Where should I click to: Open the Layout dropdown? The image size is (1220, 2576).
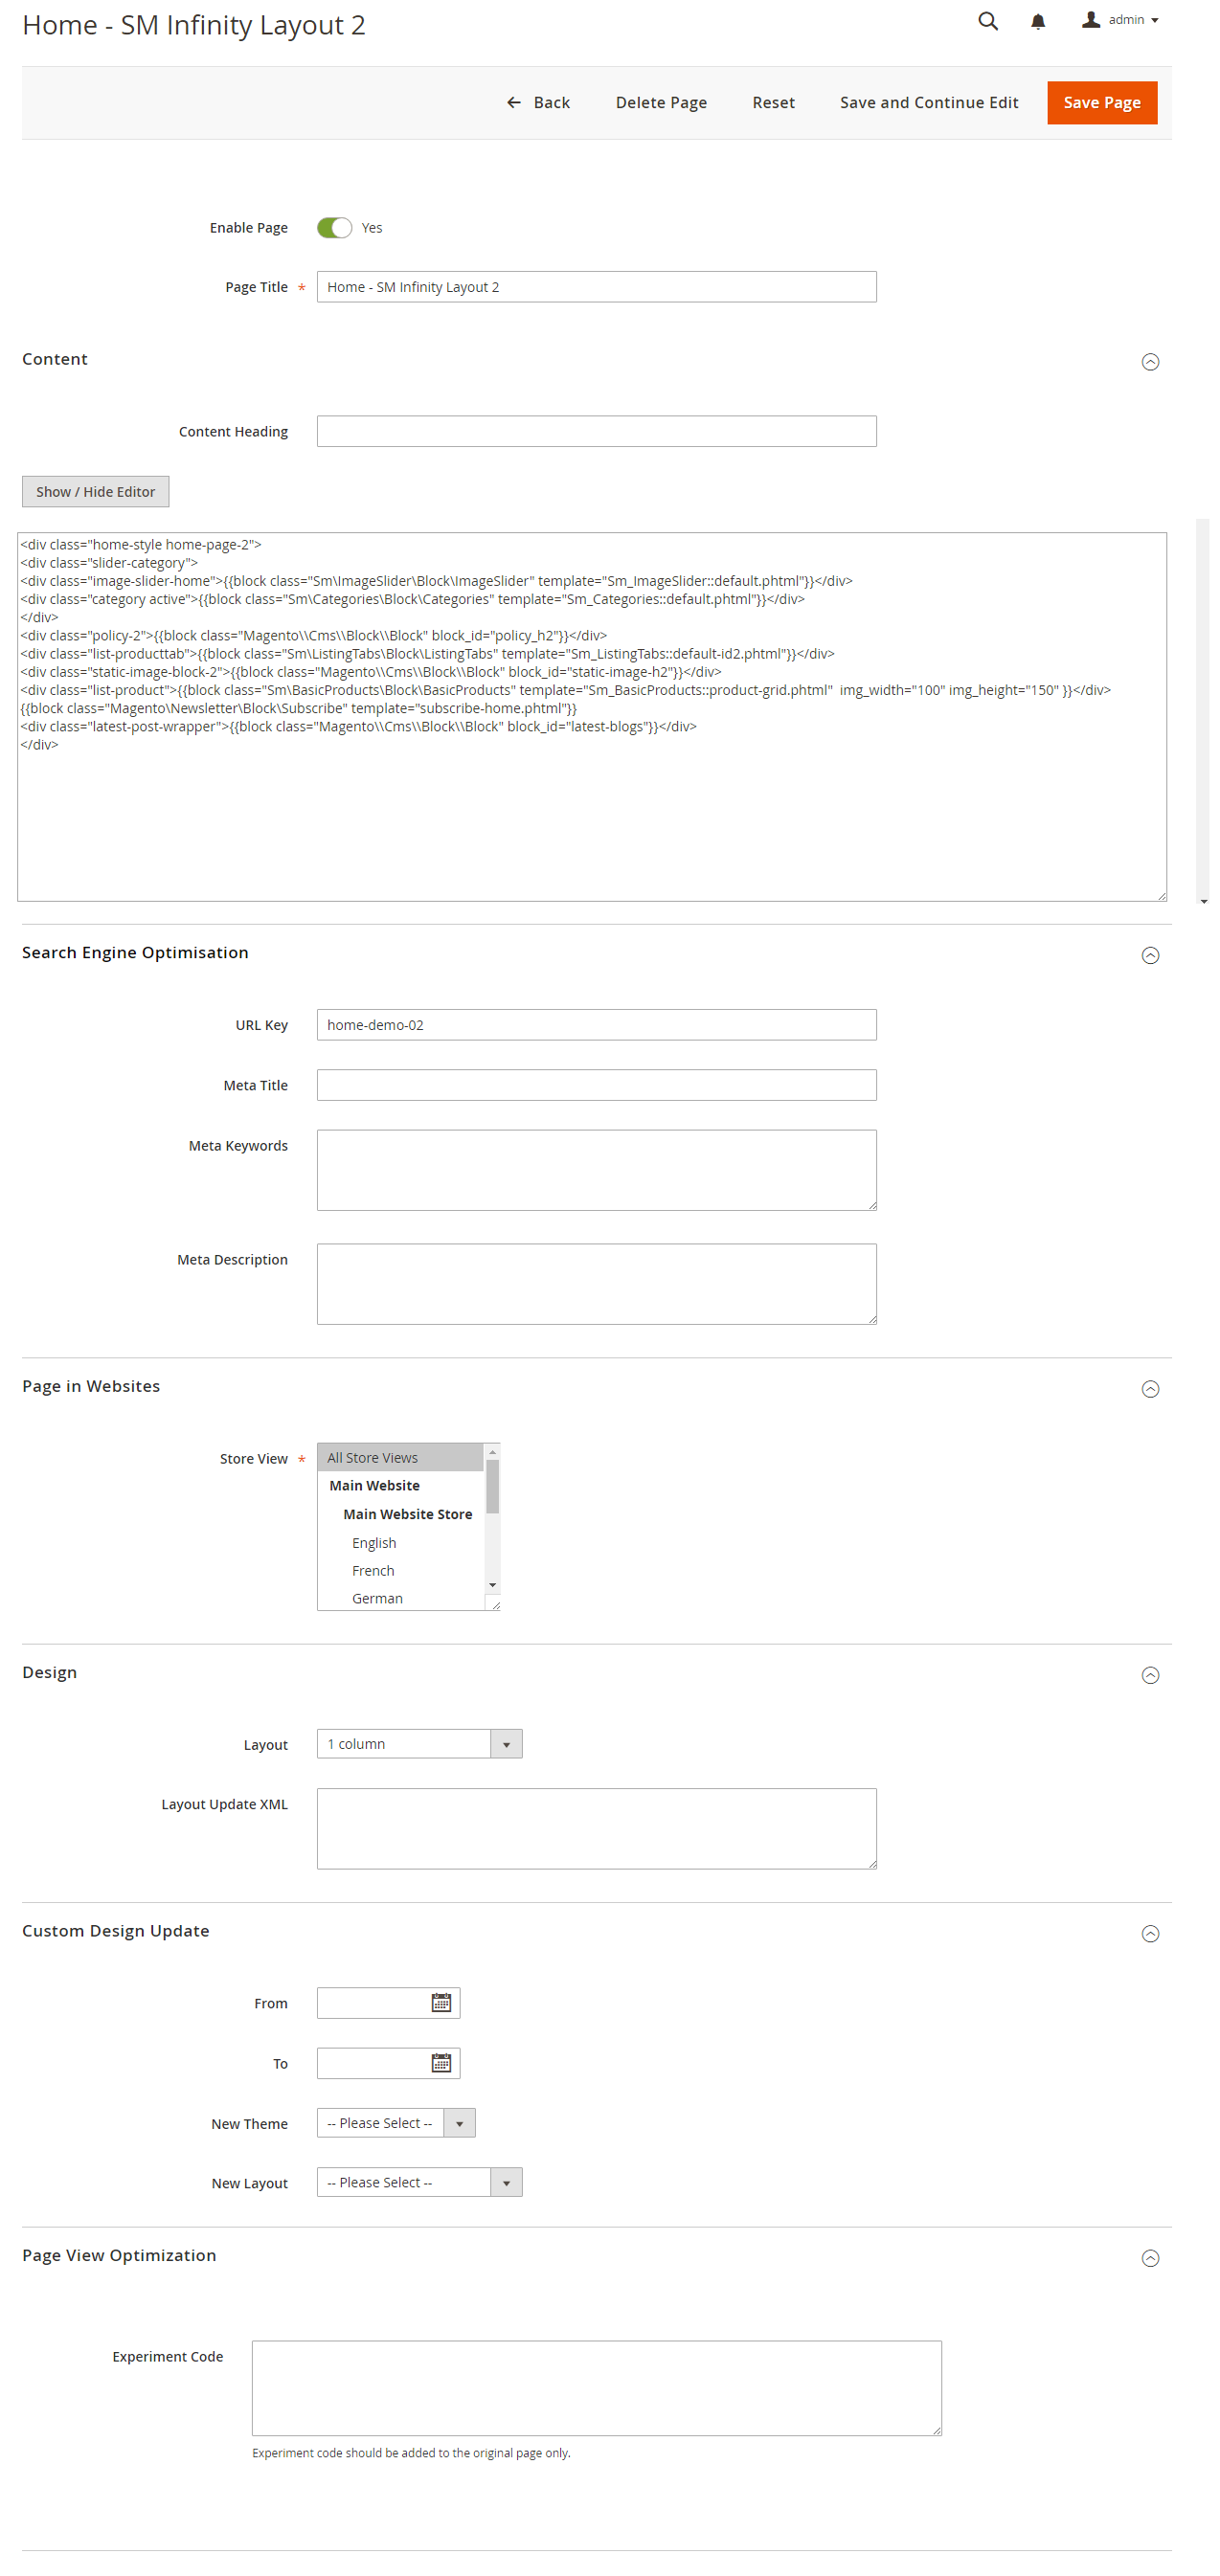[x=419, y=1743]
